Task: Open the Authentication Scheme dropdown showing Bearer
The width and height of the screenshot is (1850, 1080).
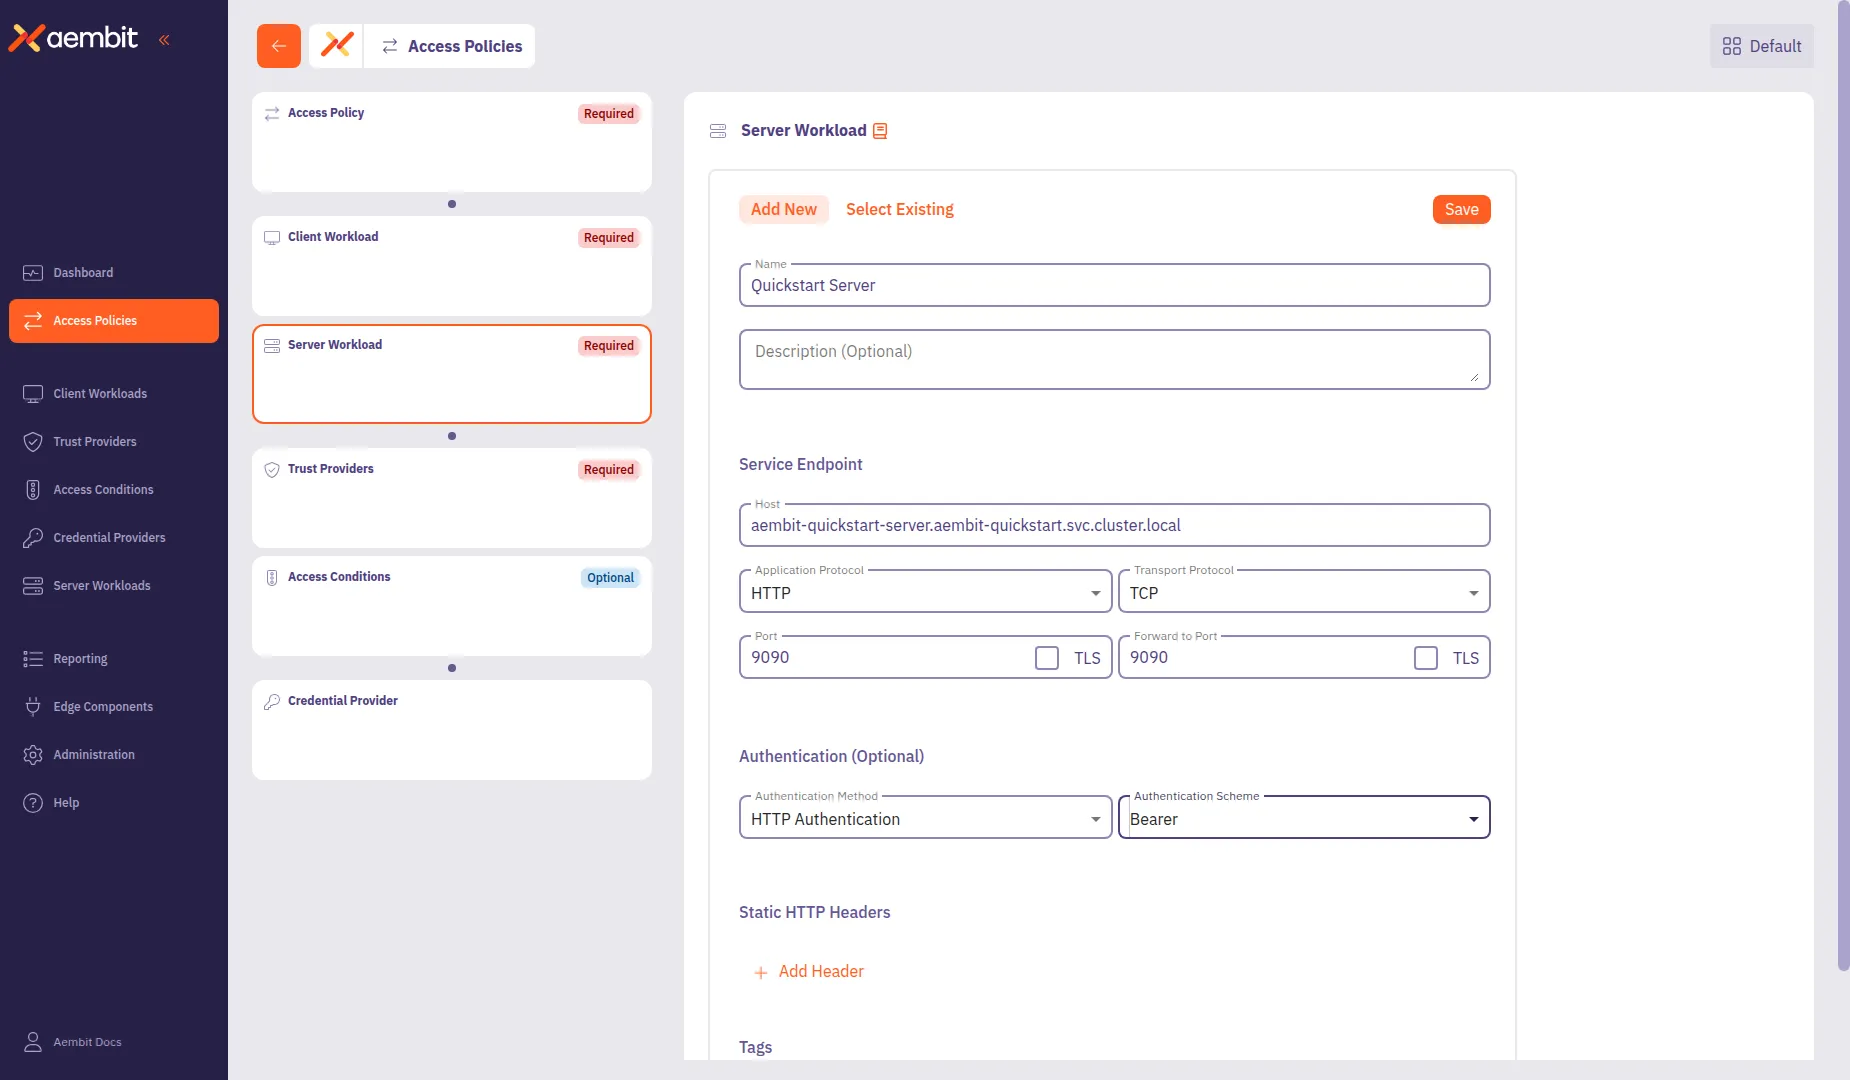Action: click(x=1472, y=818)
